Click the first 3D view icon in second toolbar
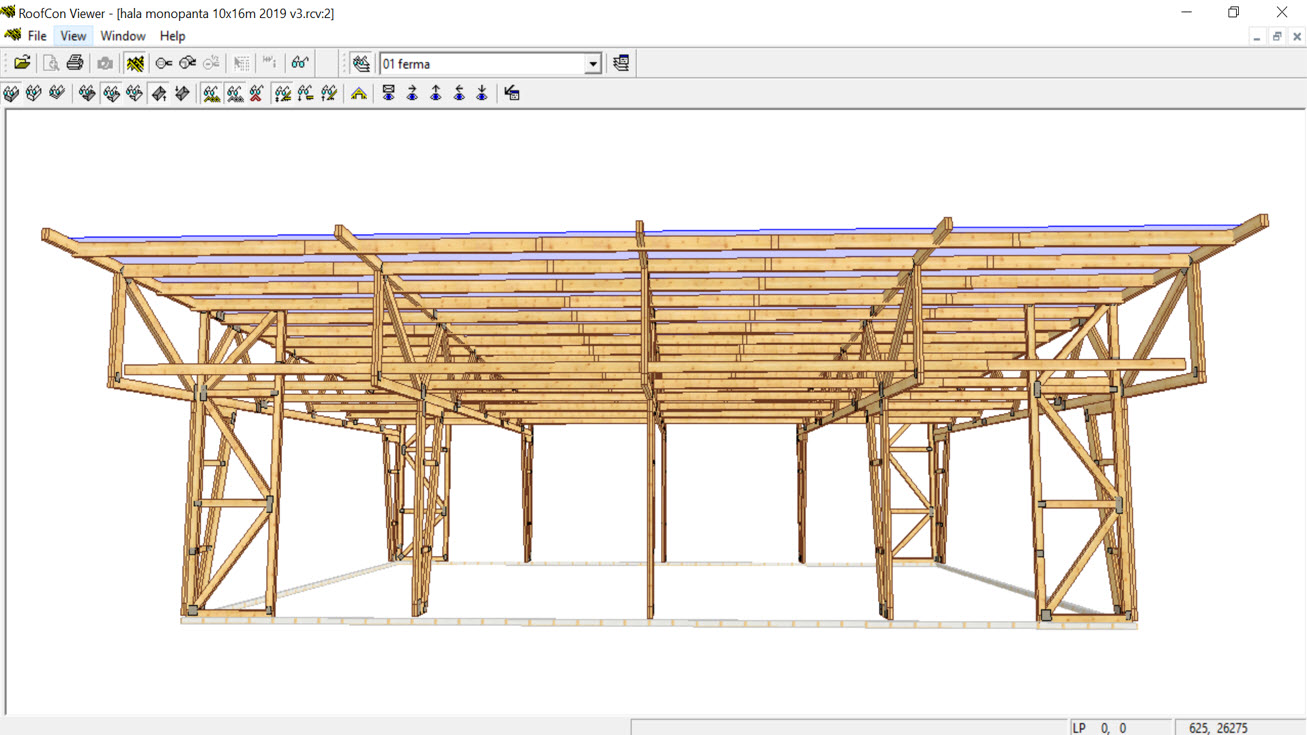 tap(11, 93)
